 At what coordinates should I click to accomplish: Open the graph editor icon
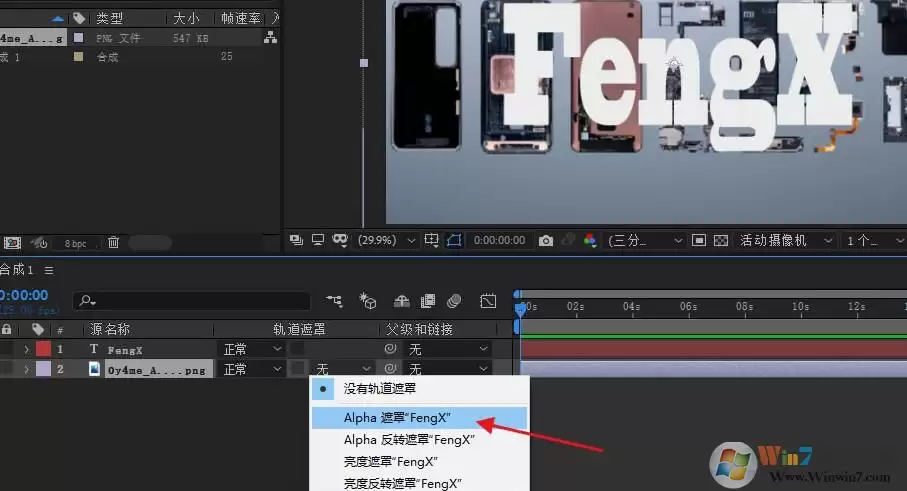488,301
